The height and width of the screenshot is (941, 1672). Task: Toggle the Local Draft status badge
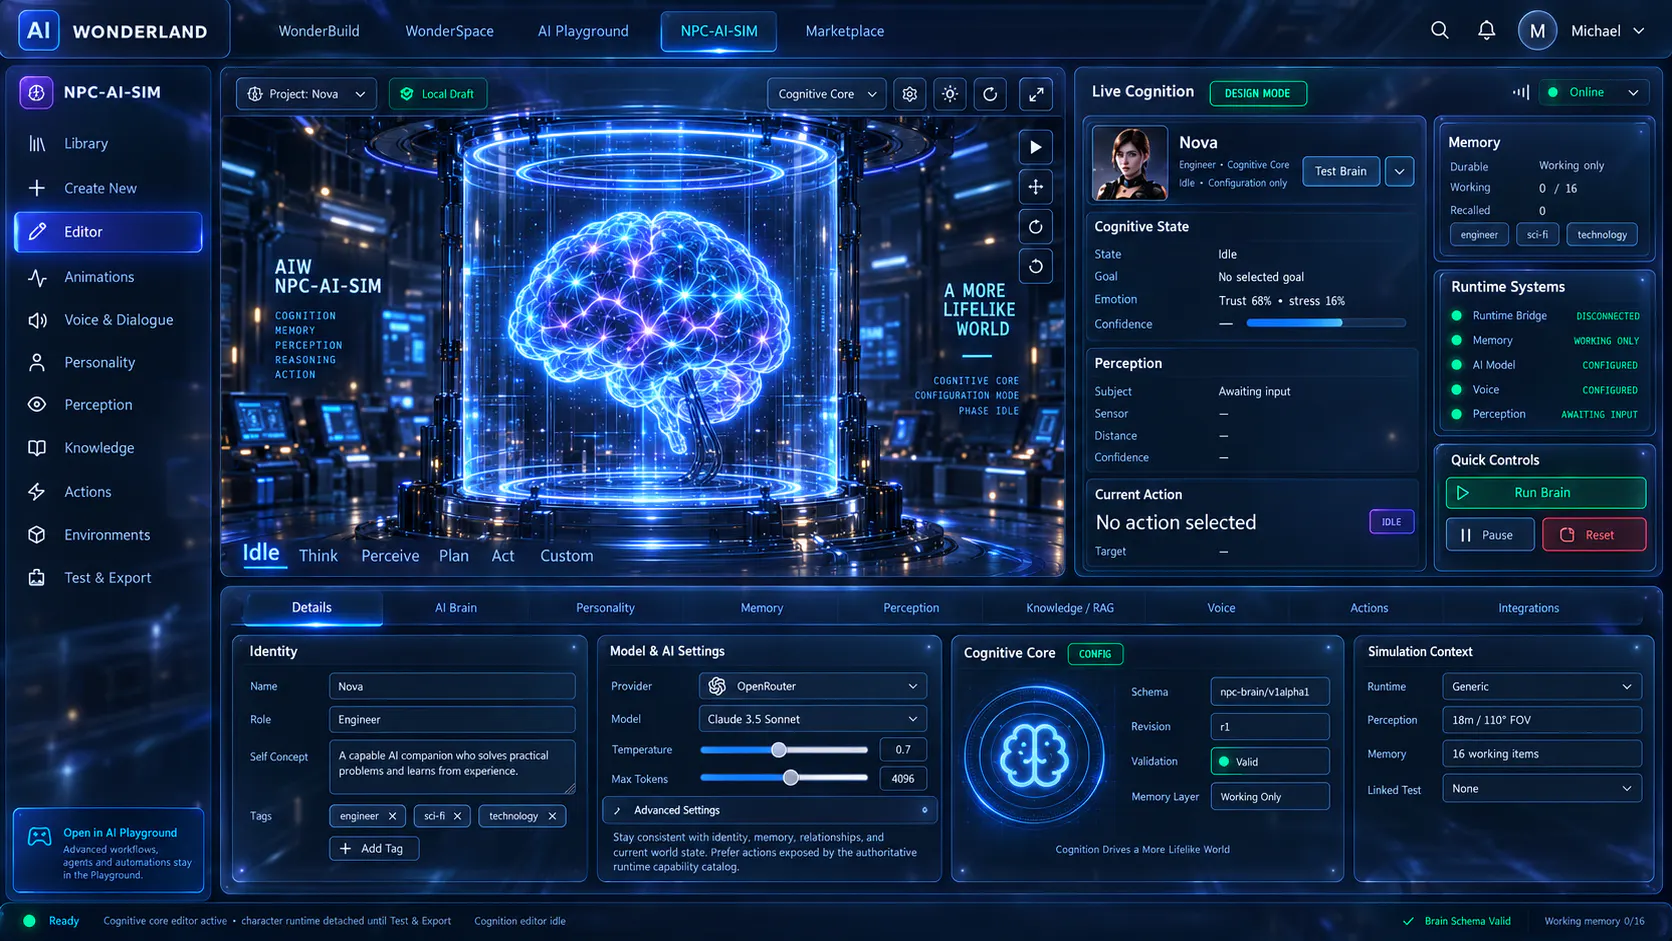click(x=437, y=94)
